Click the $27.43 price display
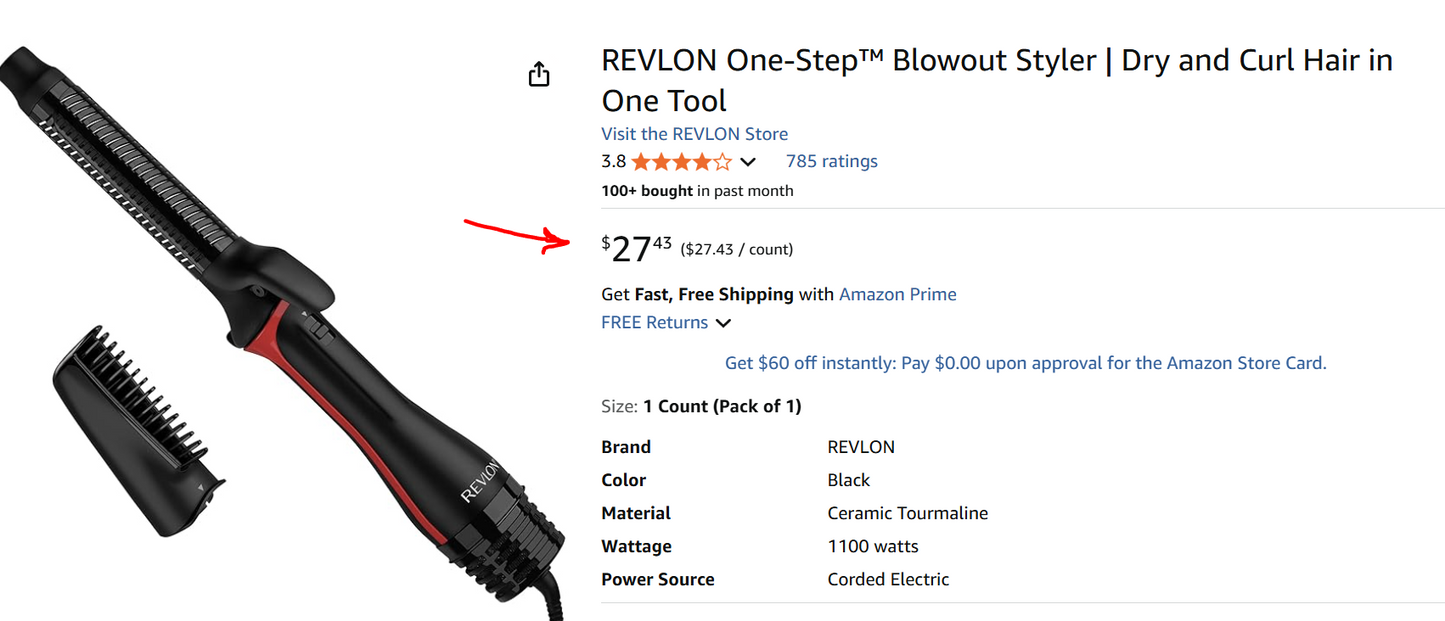Image resolution: width=1445 pixels, height=621 pixels. [x=637, y=247]
